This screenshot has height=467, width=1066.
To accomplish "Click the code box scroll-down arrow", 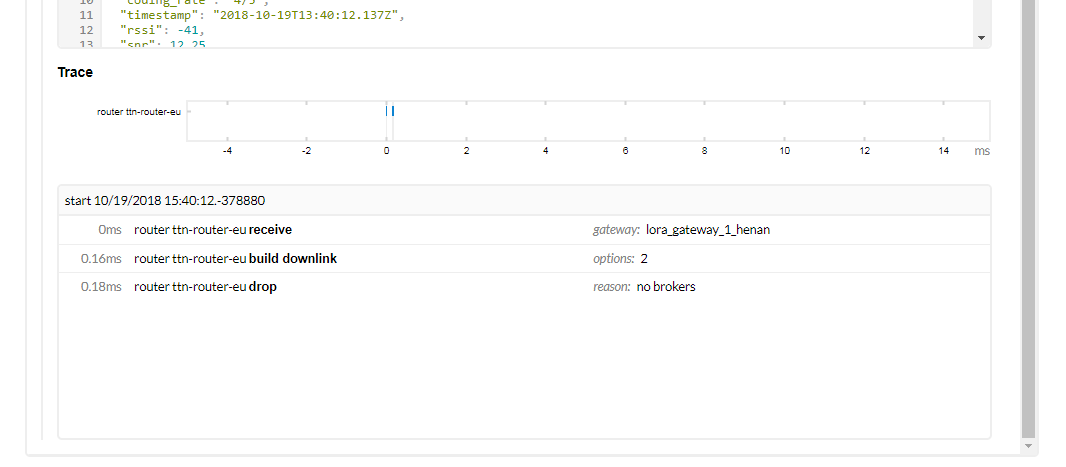I will [981, 37].
